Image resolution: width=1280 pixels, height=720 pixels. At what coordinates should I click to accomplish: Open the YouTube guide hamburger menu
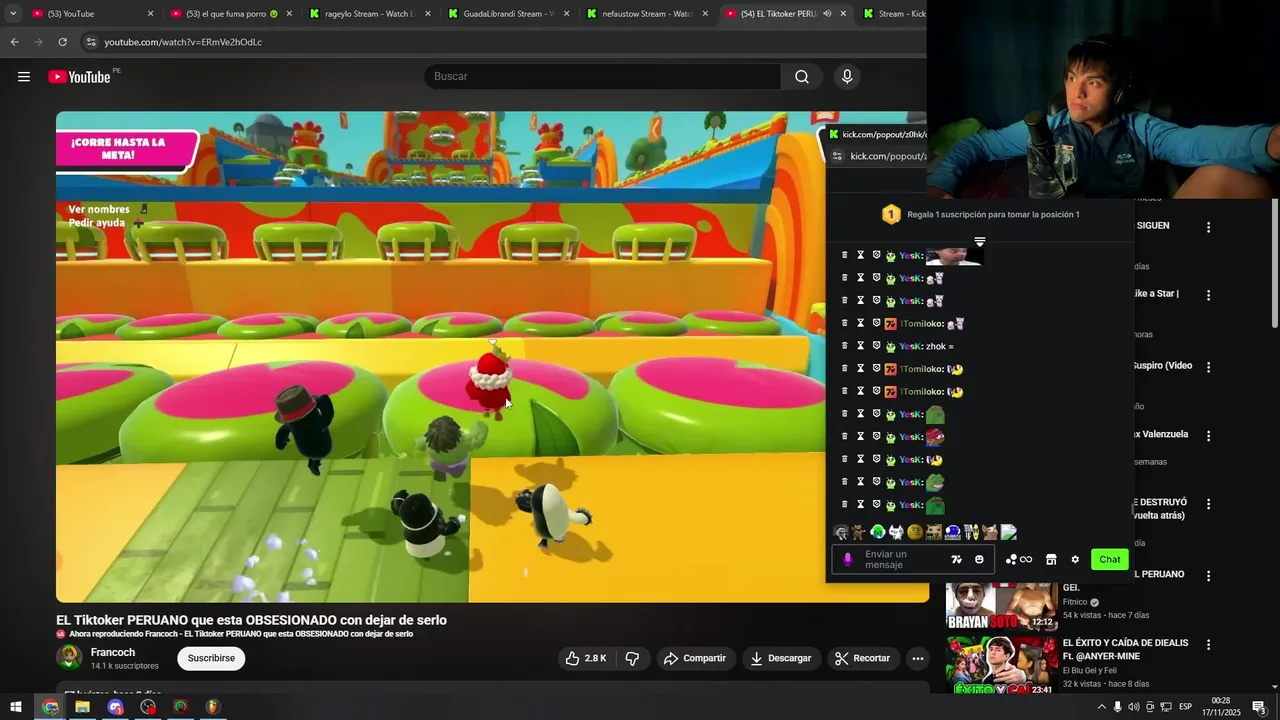click(24, 77)
